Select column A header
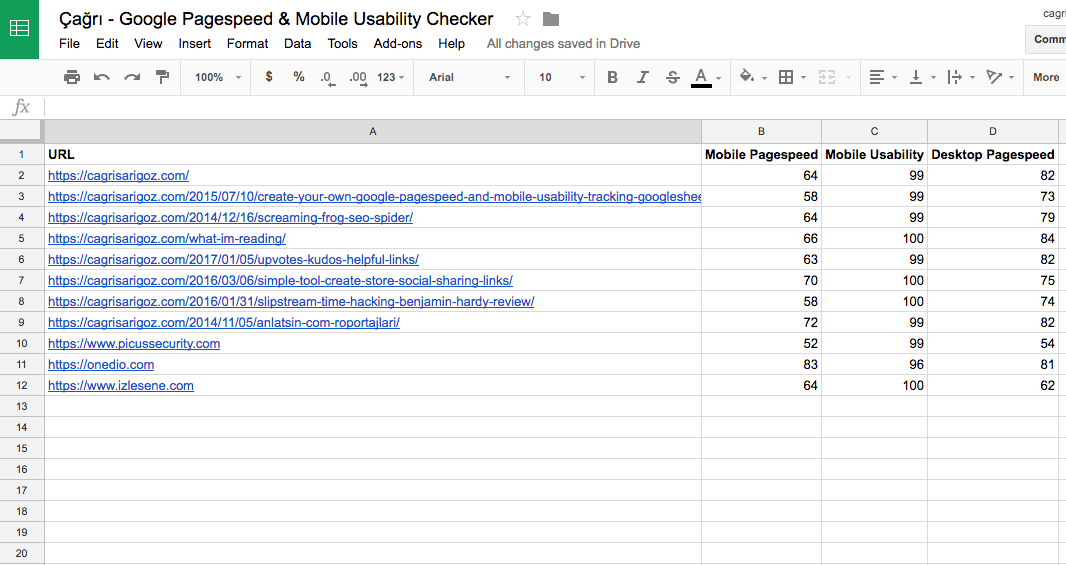This screenshot has height=565, width=1066. tap(373, 131)
